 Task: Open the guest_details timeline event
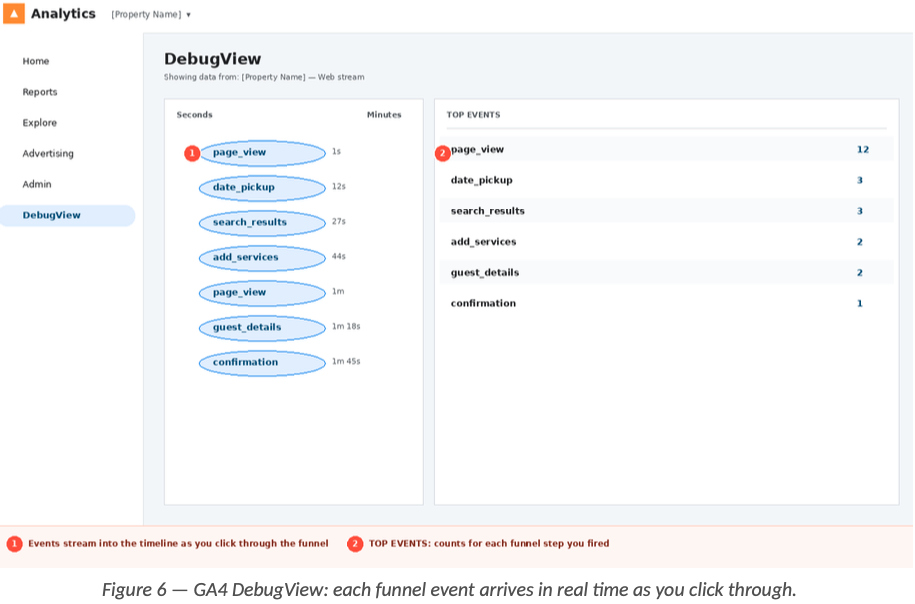coord(262,328)
